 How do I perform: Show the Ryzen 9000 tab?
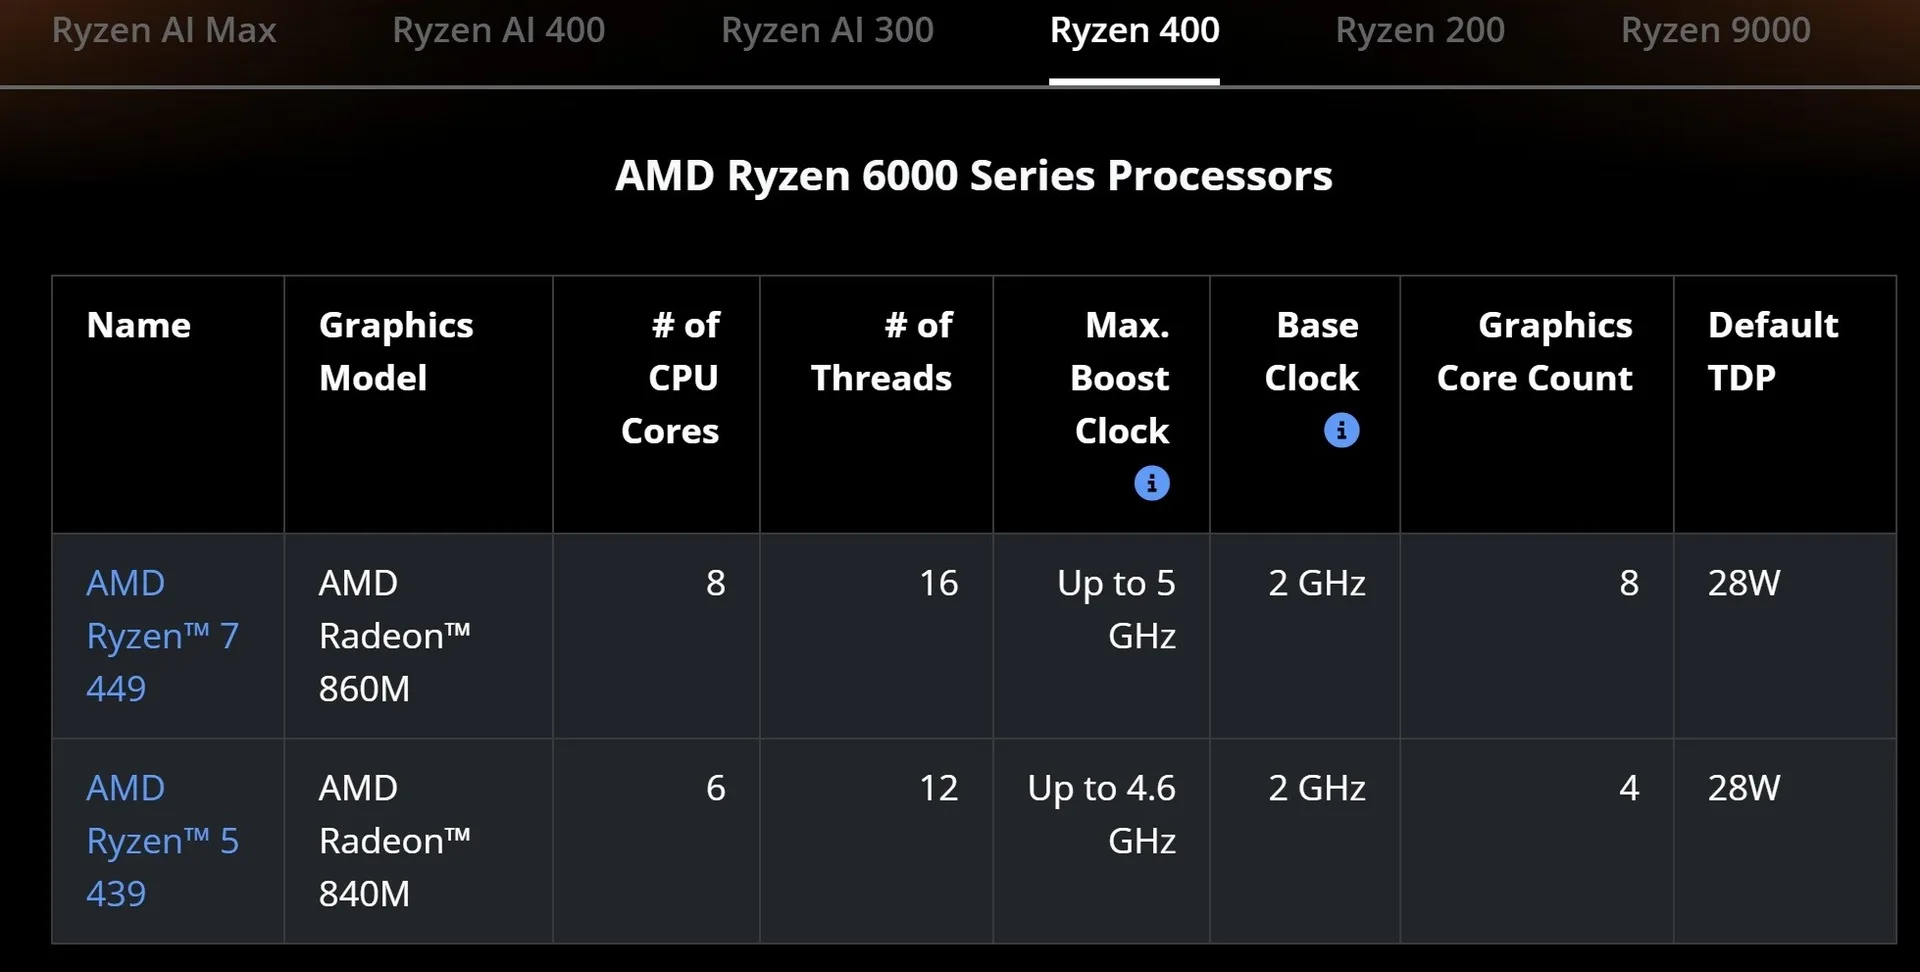click(1715, 31)
